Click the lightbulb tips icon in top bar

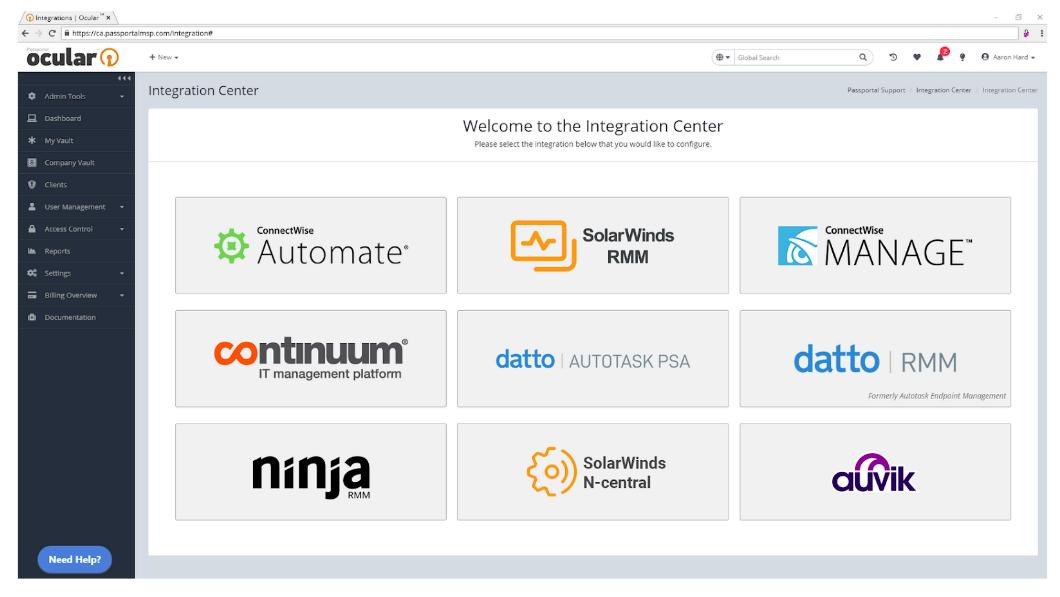[963, 57]
